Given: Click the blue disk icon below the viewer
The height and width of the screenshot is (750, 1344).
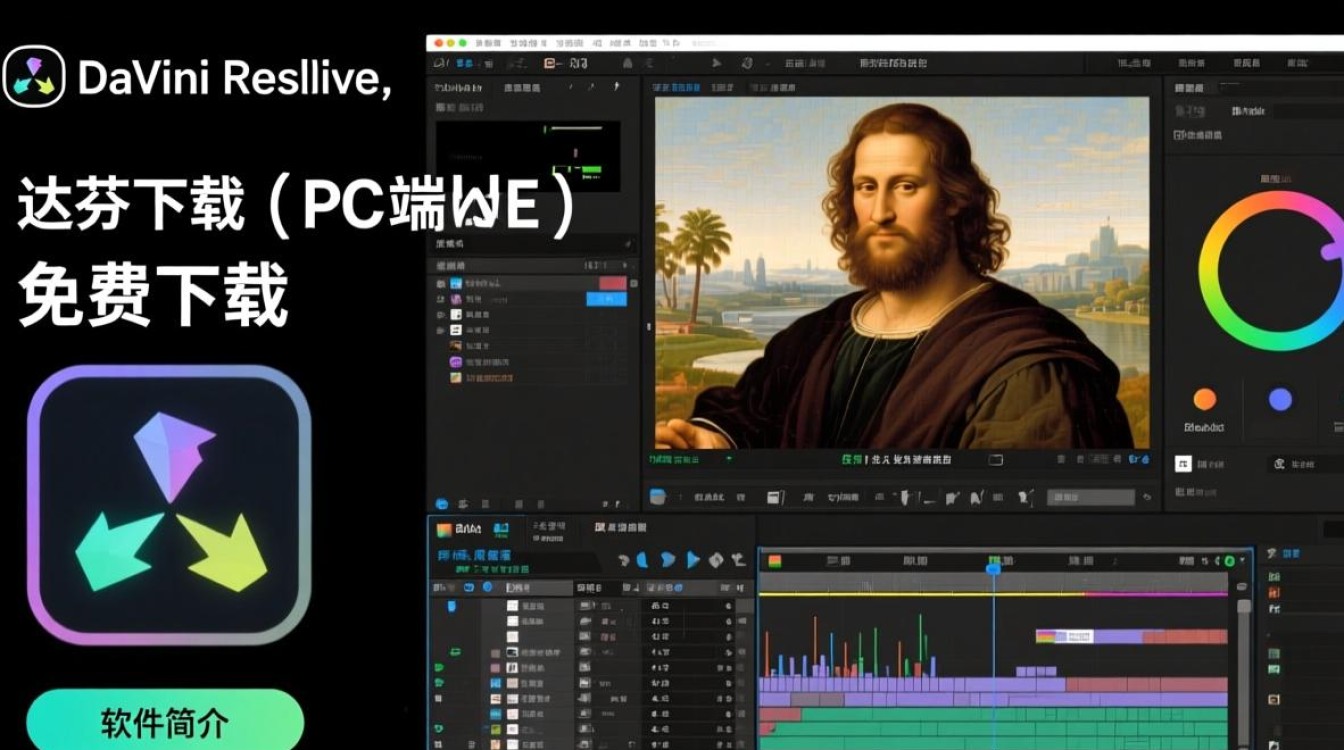Looking at the screenshot, I should pyautogui.click(x=657, y=496).
